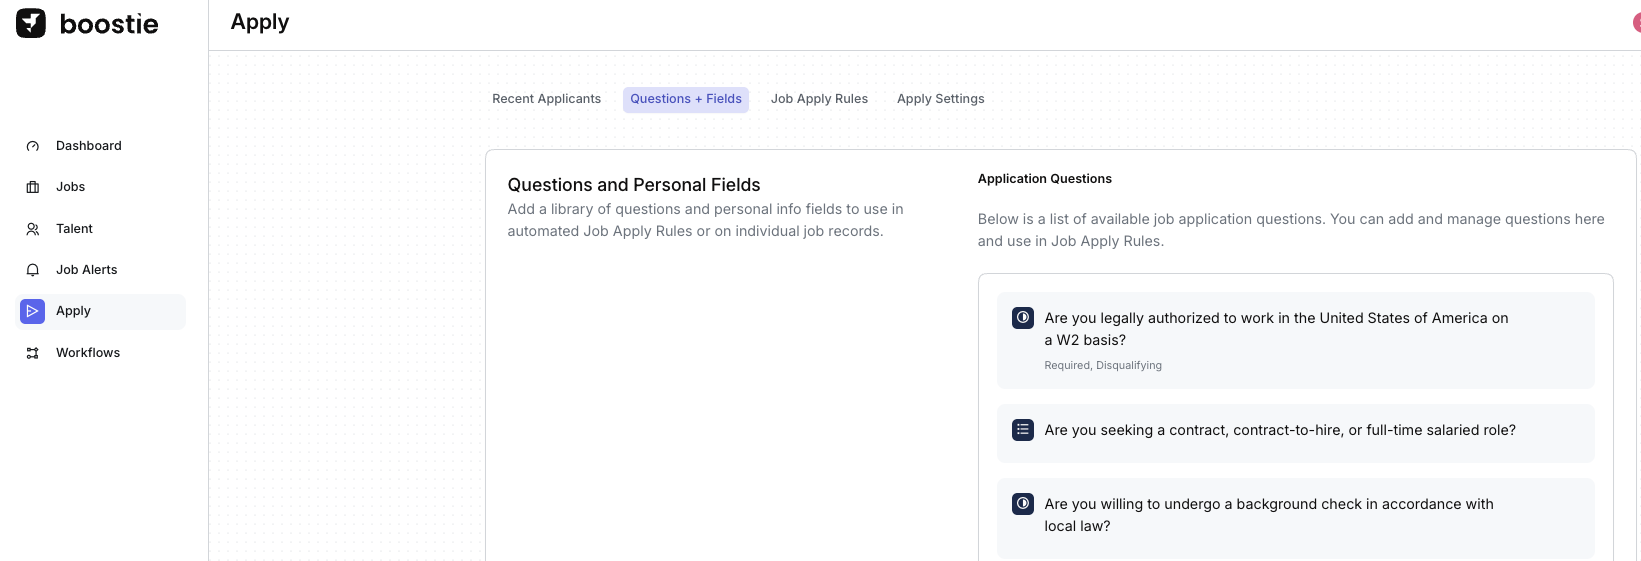Open Dashboard in the sidebar
Image resolution: width=1641 pixels, height=561 pixels.
pyautogui.click(x=89, y=146)
